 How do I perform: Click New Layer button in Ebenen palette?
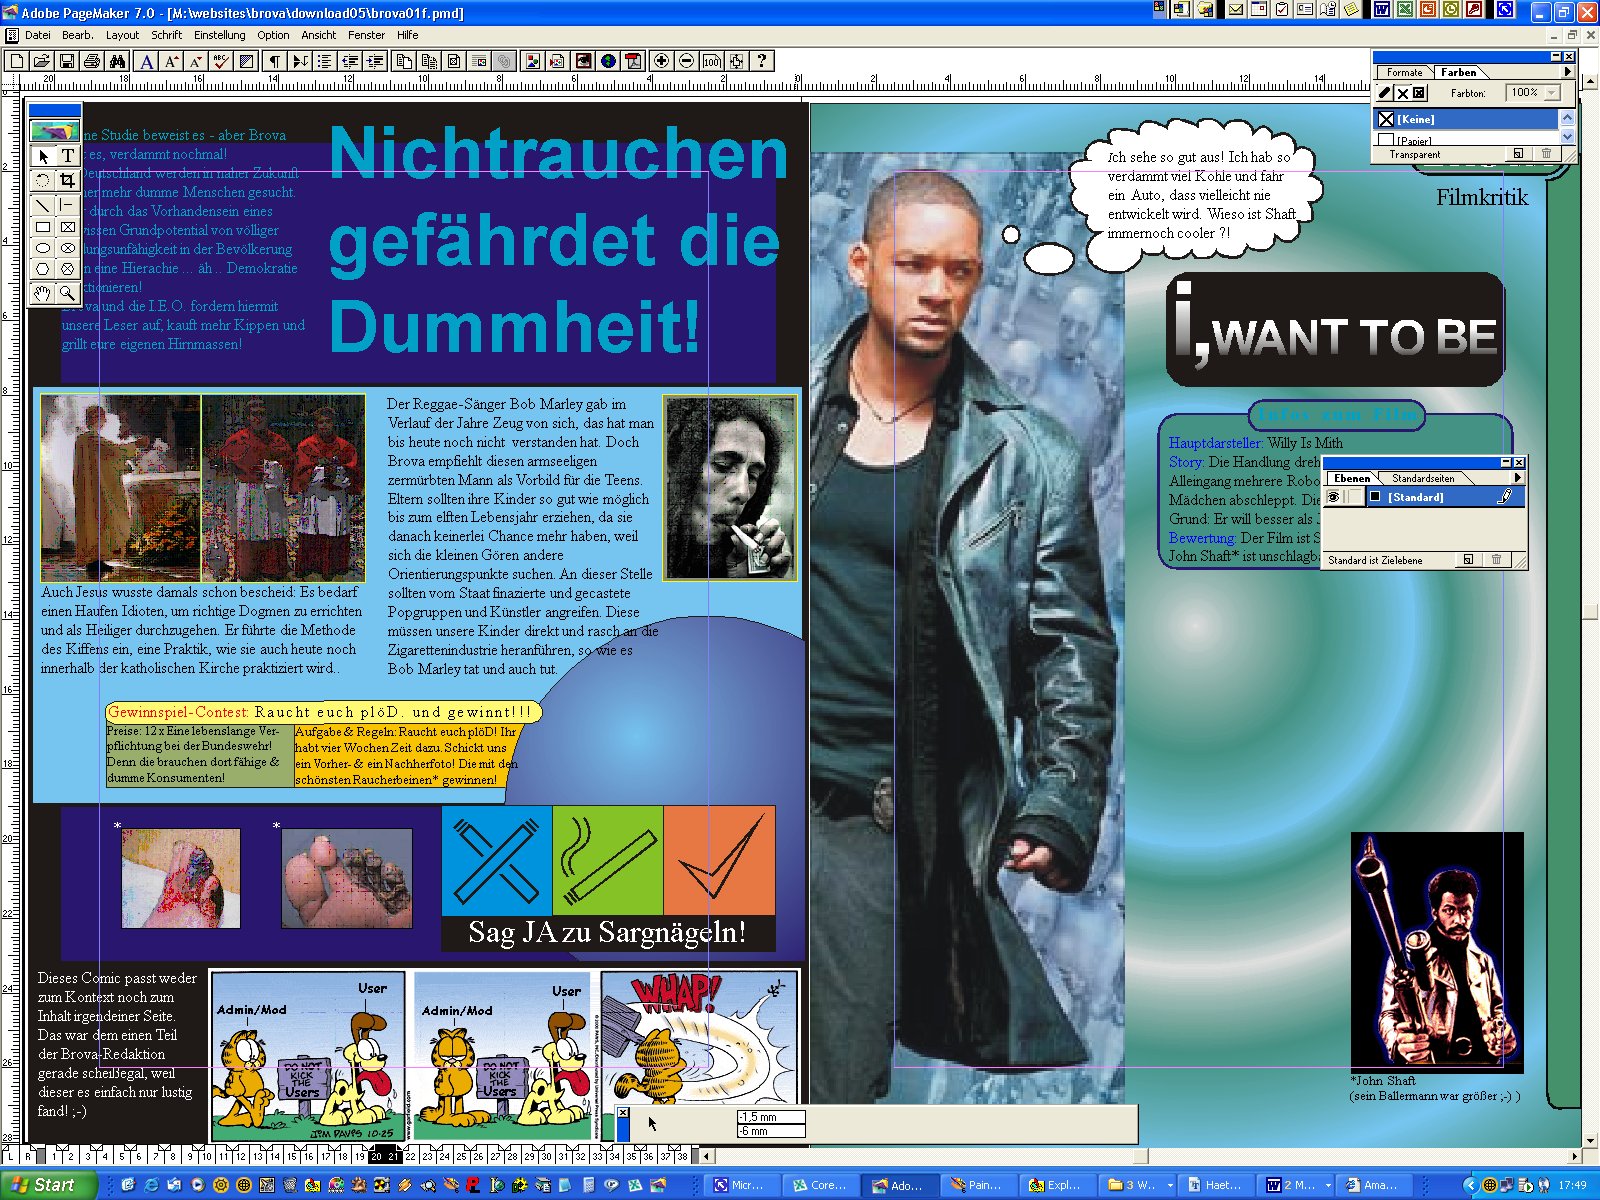coord(1468,560)
